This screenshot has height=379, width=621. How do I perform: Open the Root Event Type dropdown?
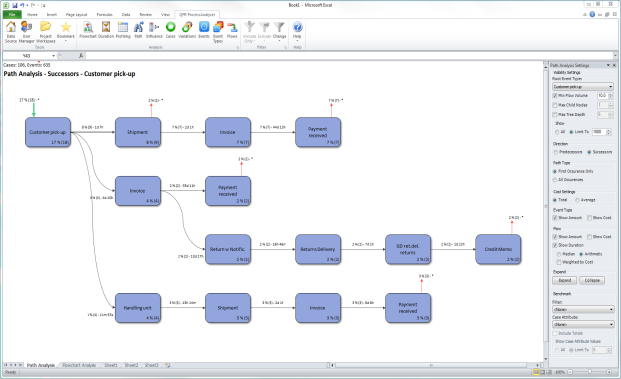point(583,86)
